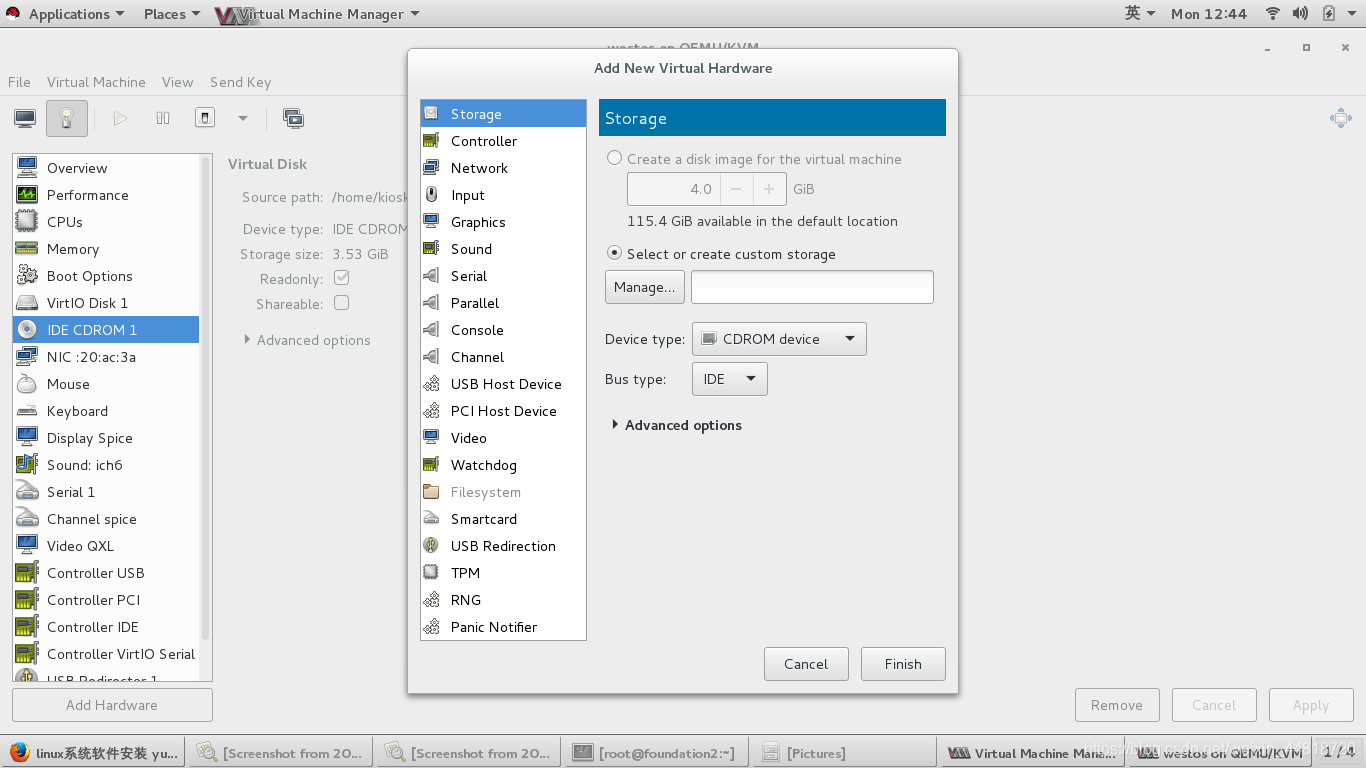Screen dimensions: 1366x768
Task: Open shutdown options dropdown arrow
Action: click(x=242, y=118)
